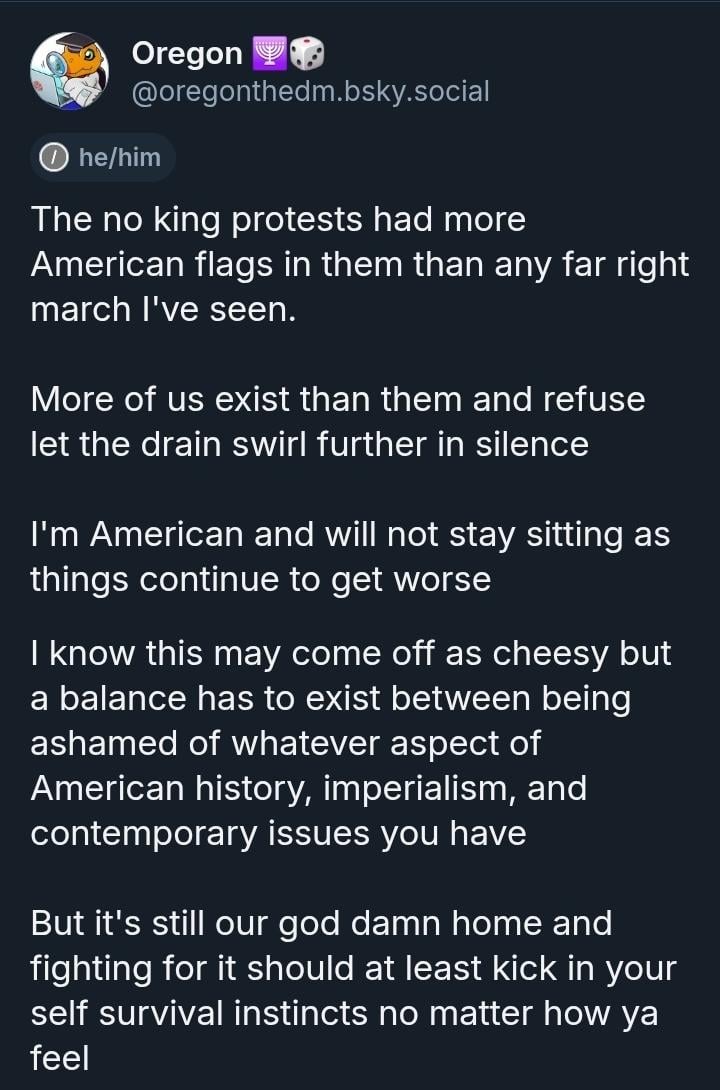
Task: Click the line starting "I'm American and will"
Action: click(350, 534)
